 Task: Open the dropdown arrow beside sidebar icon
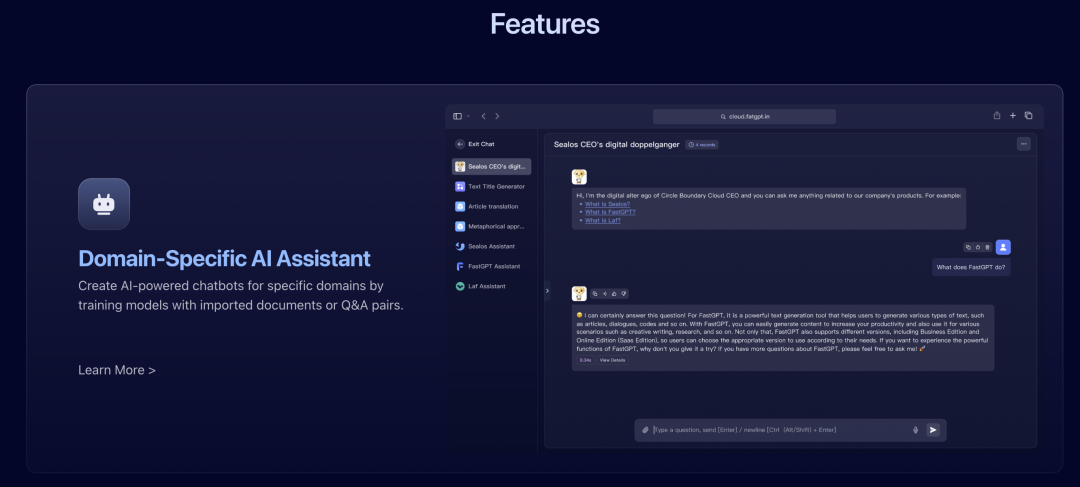pos(468,116)
